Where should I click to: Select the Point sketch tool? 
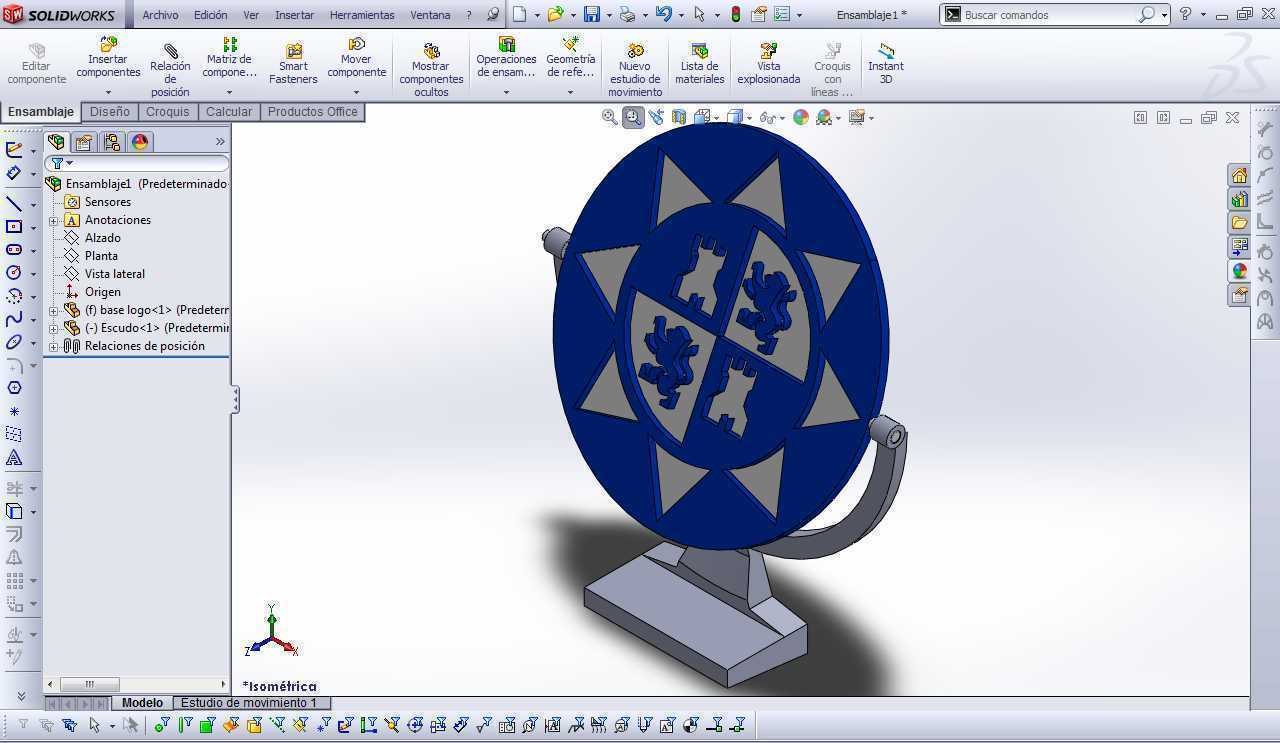pos(14,411)
